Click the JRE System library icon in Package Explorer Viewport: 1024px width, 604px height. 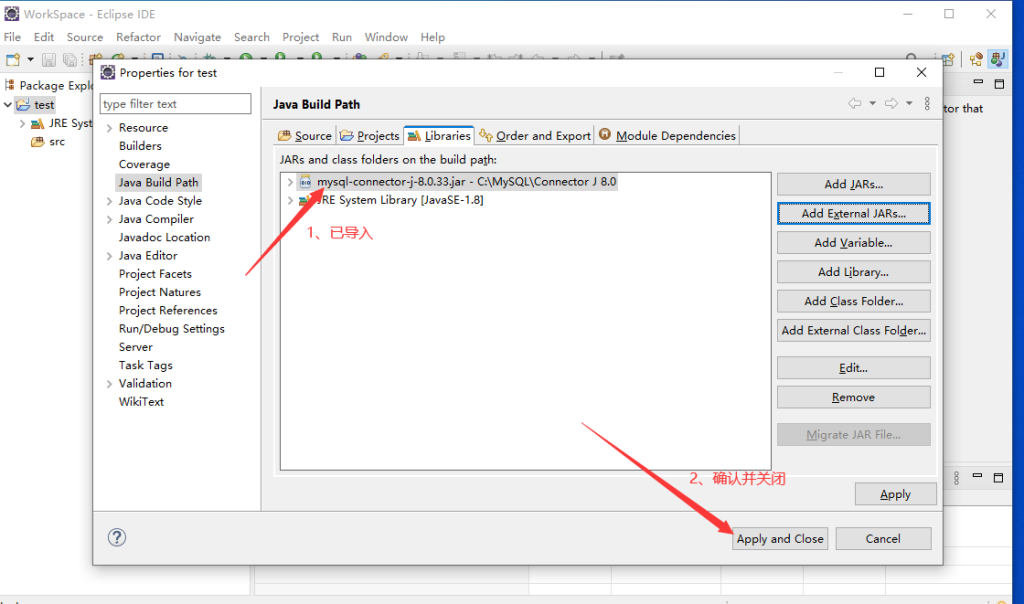click(38, 123)
